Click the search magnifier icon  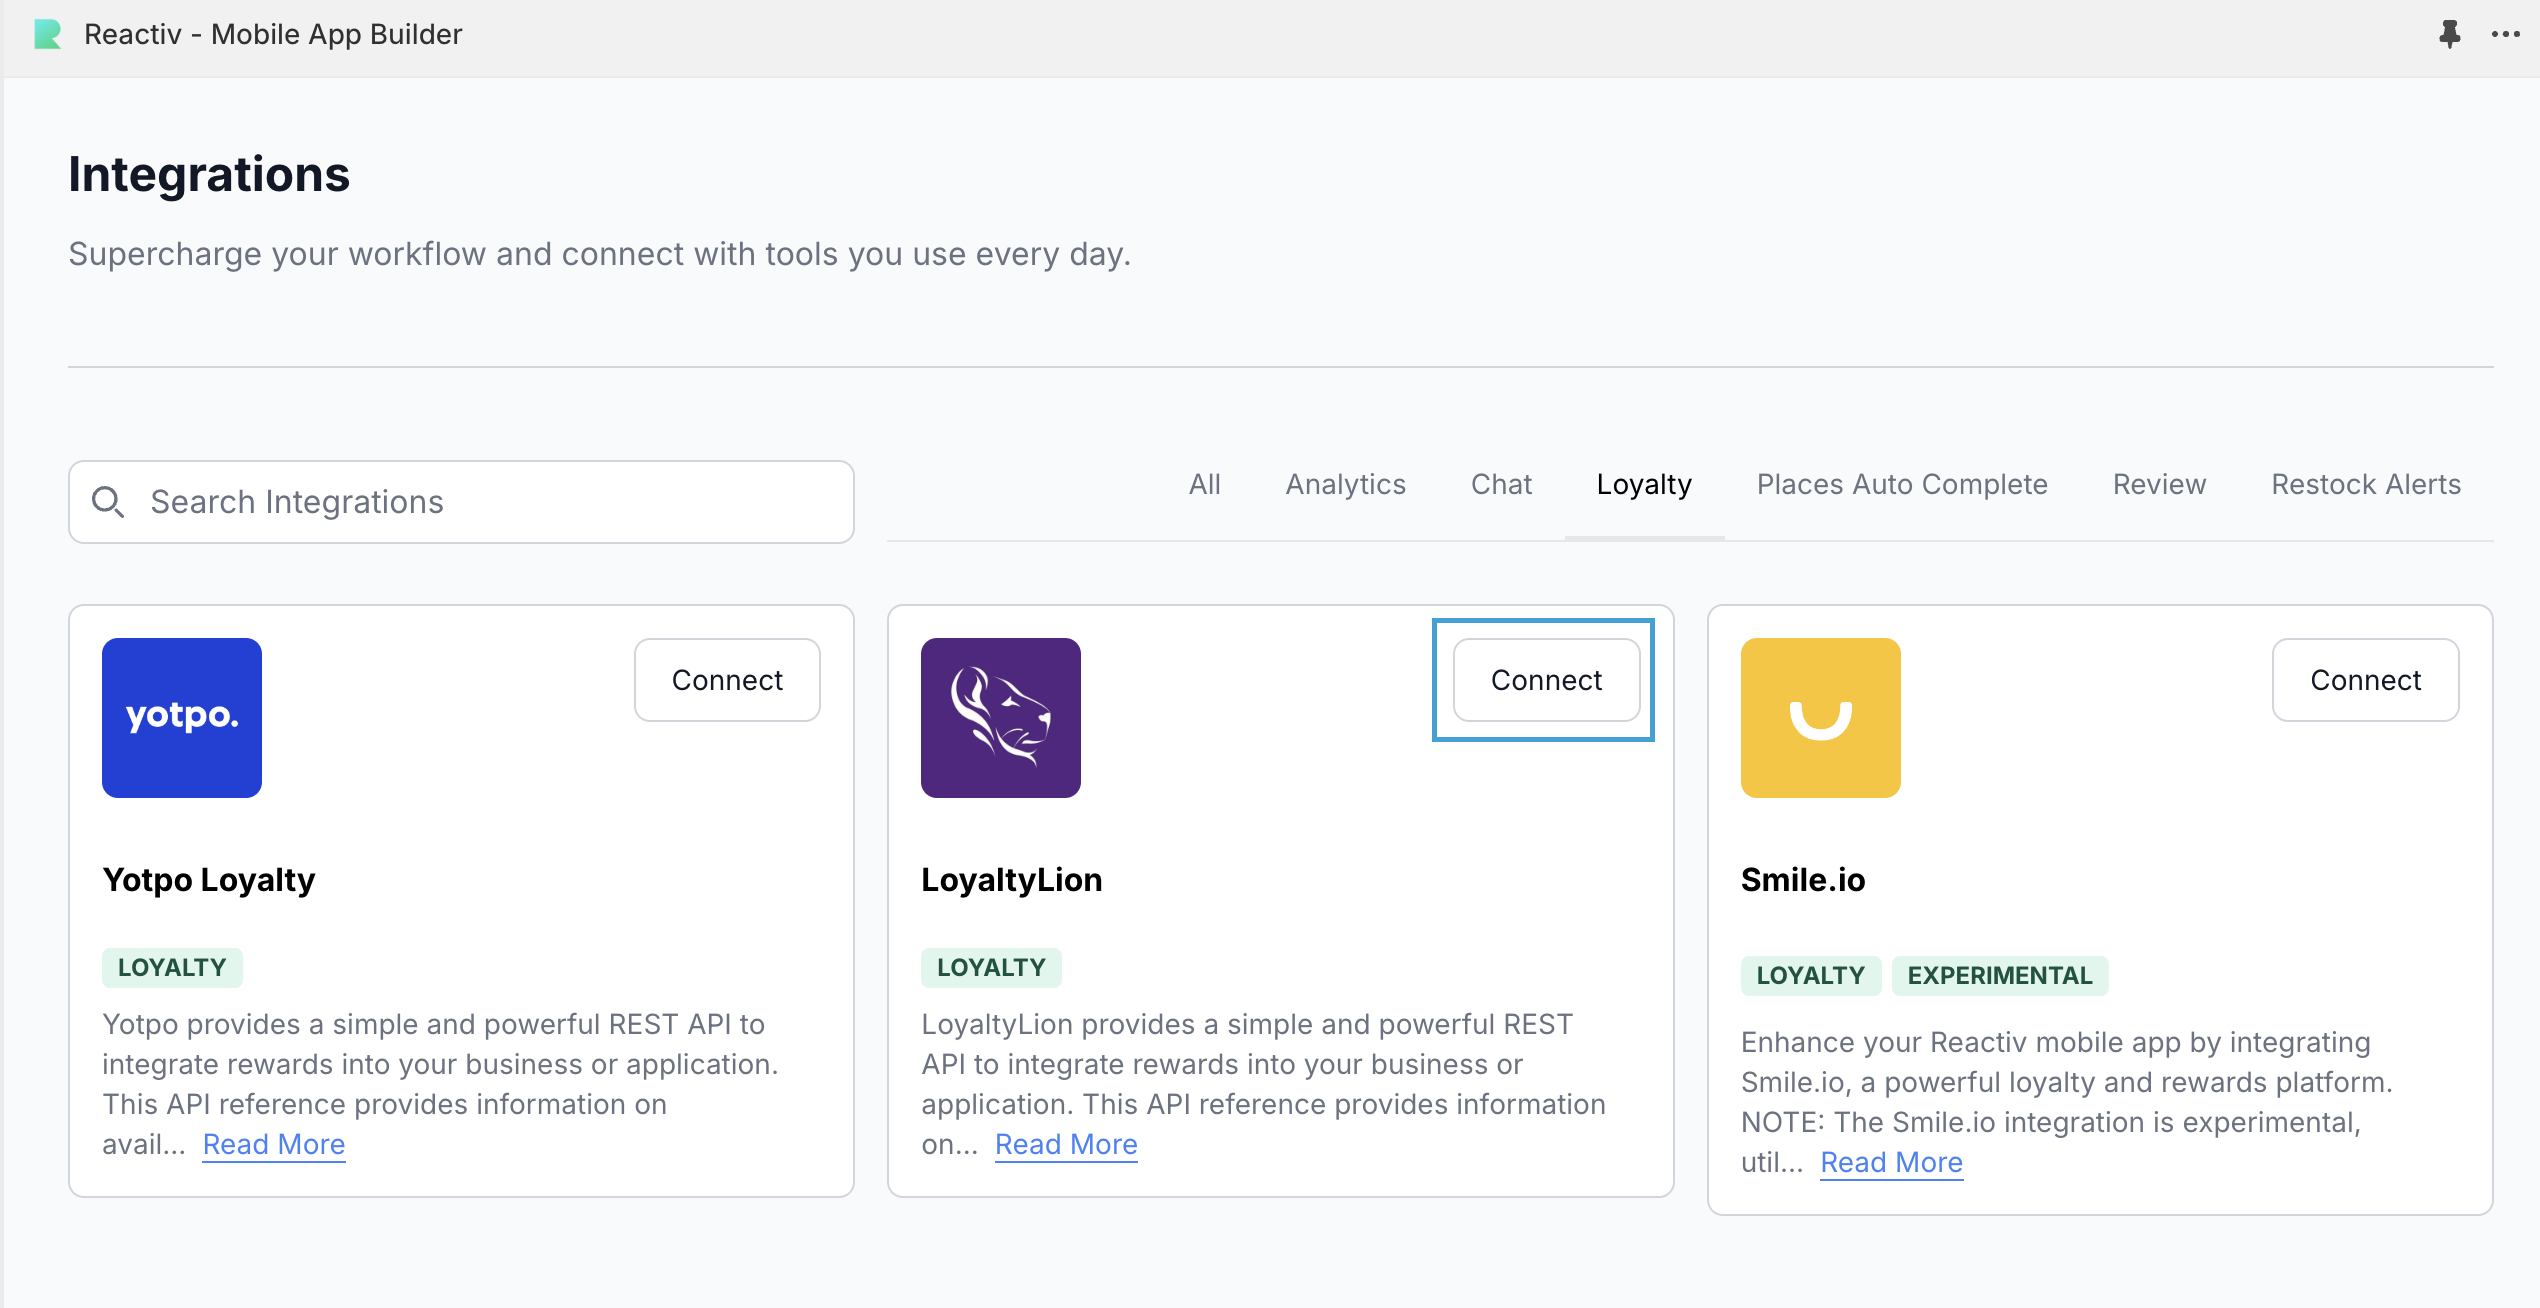pos(108,502)
